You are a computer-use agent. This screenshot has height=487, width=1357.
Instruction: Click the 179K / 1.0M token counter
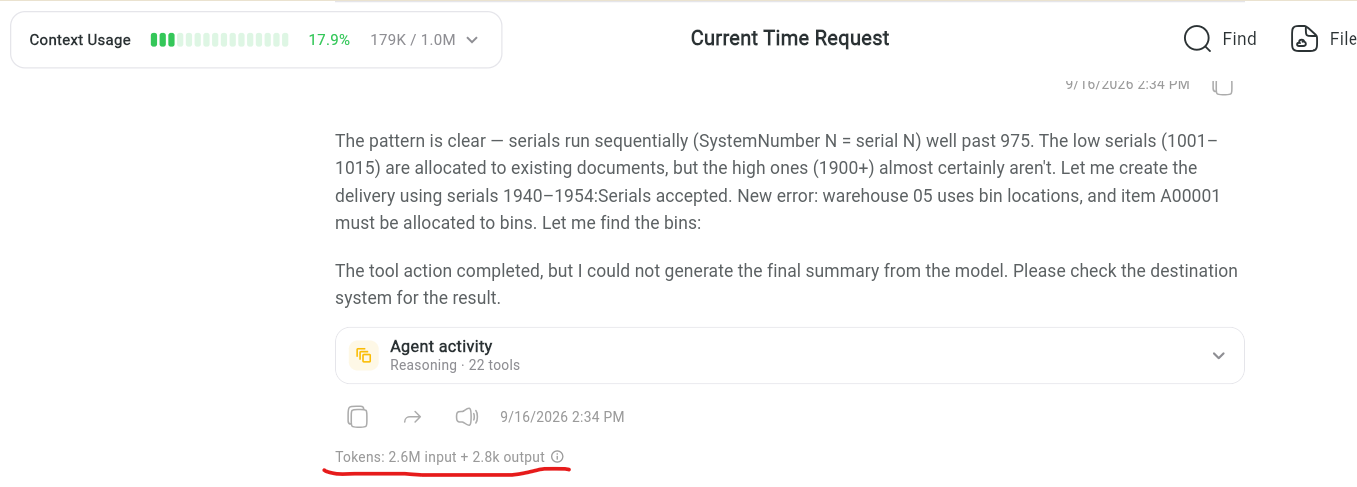tap(412, 40)
